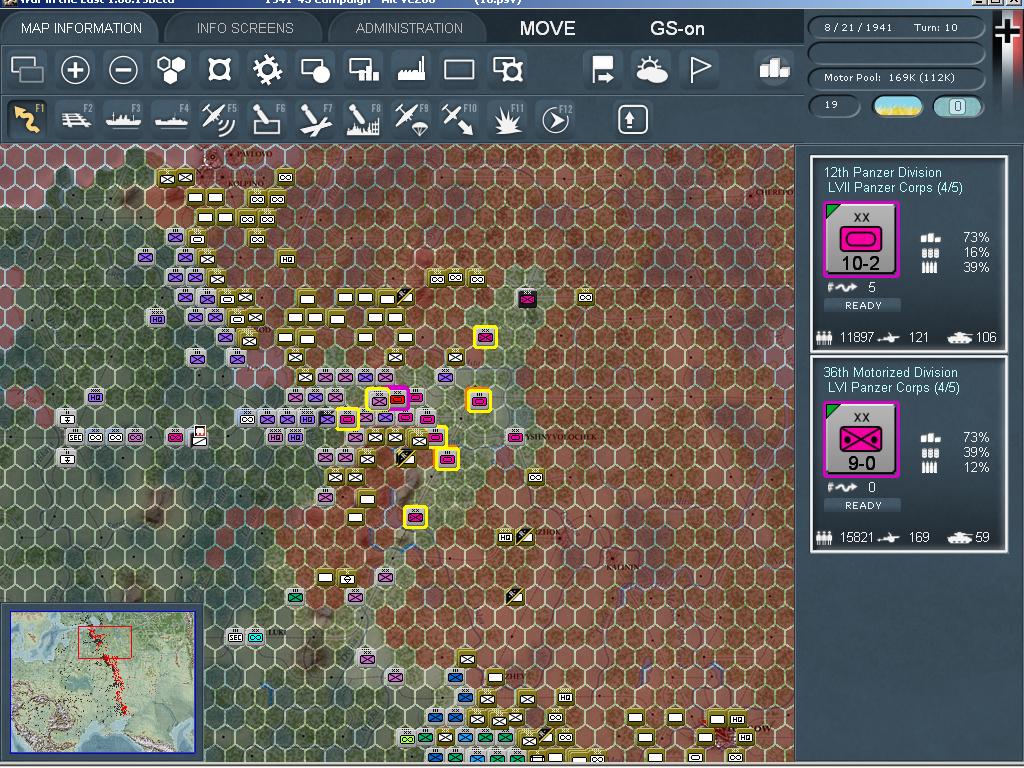
Task: Click the flag with arrow icon
Action: click(602, 70)
